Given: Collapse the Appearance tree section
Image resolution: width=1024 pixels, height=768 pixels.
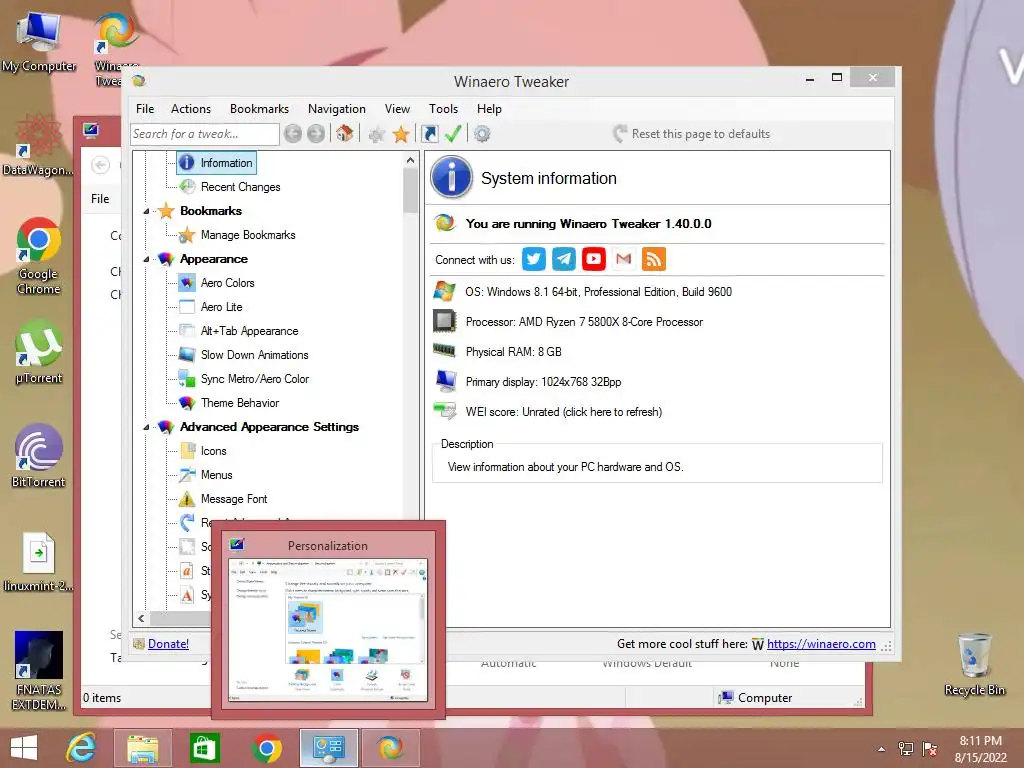Looking at the screenshot, I should click(146, 259).
